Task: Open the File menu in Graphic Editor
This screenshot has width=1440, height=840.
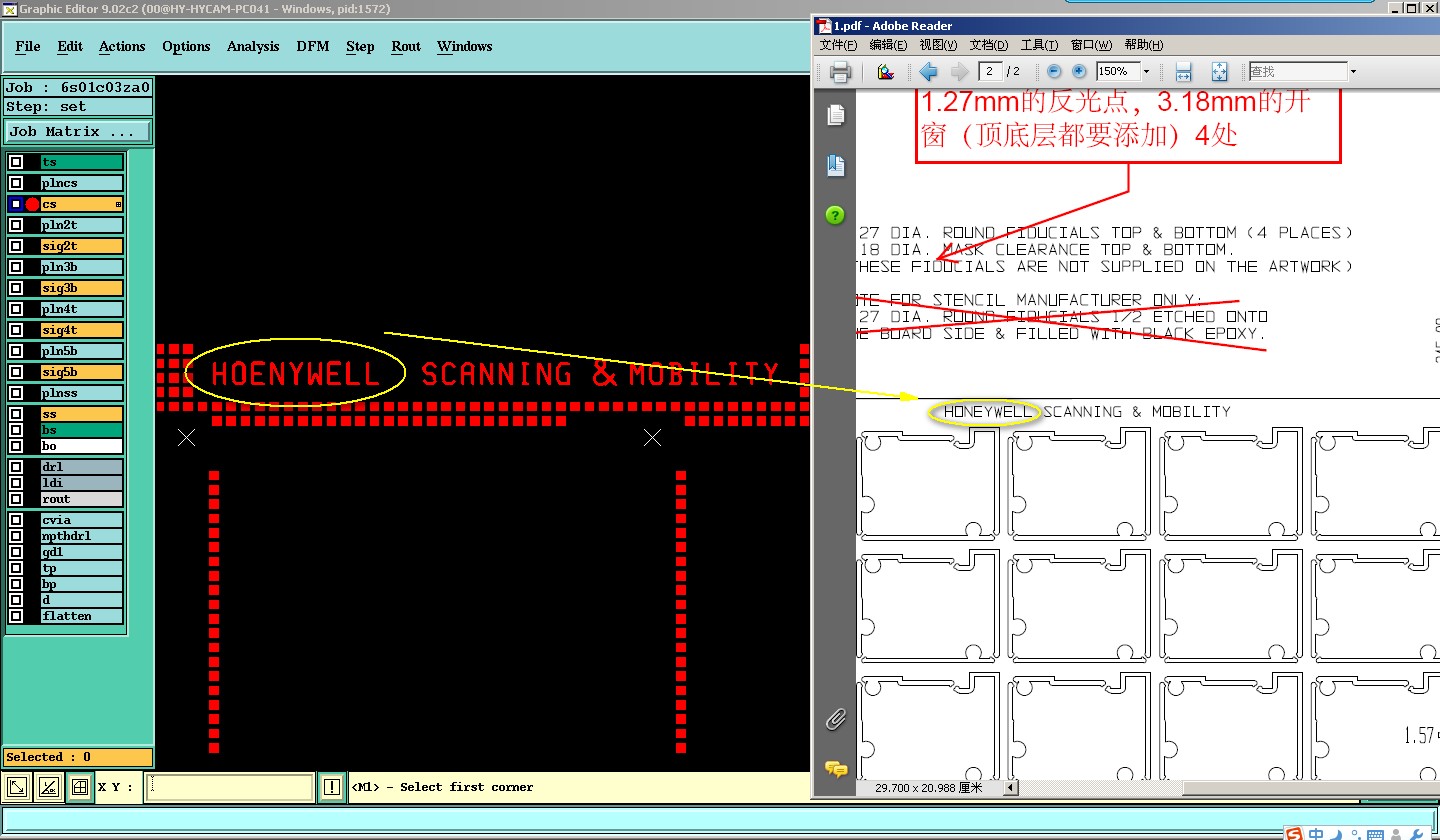Action: click(x=28, y=46)
